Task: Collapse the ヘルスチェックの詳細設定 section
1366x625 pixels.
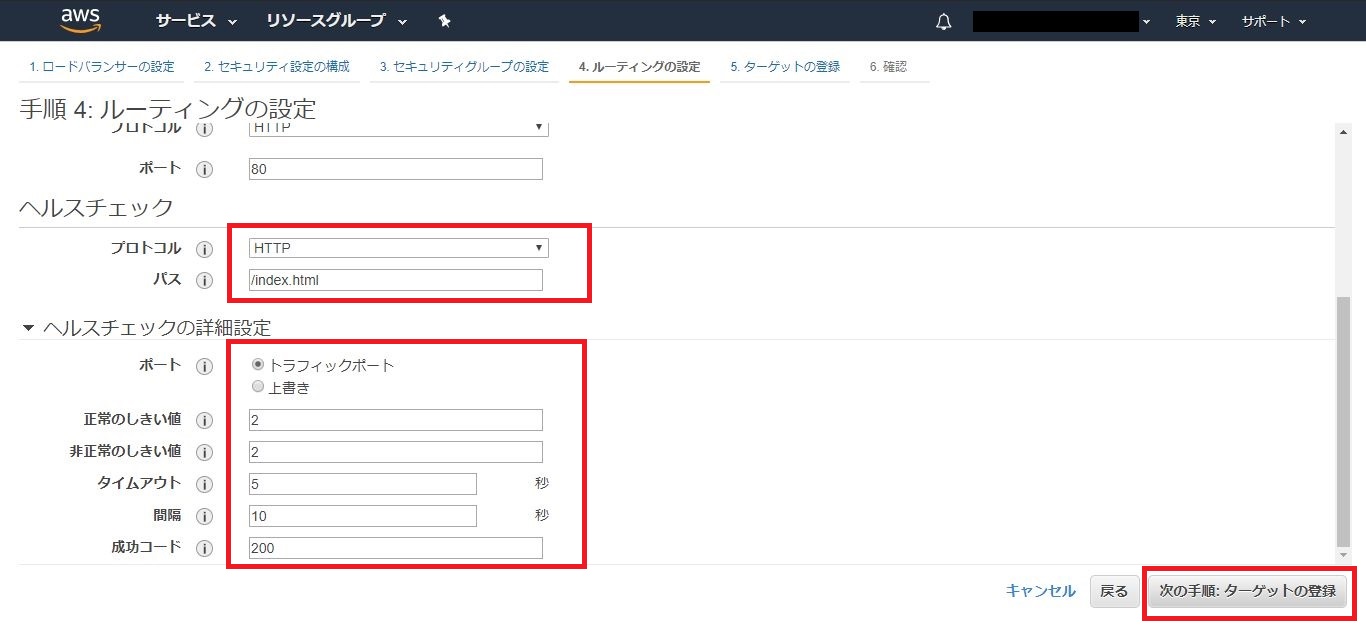Action: coord(28,328)
